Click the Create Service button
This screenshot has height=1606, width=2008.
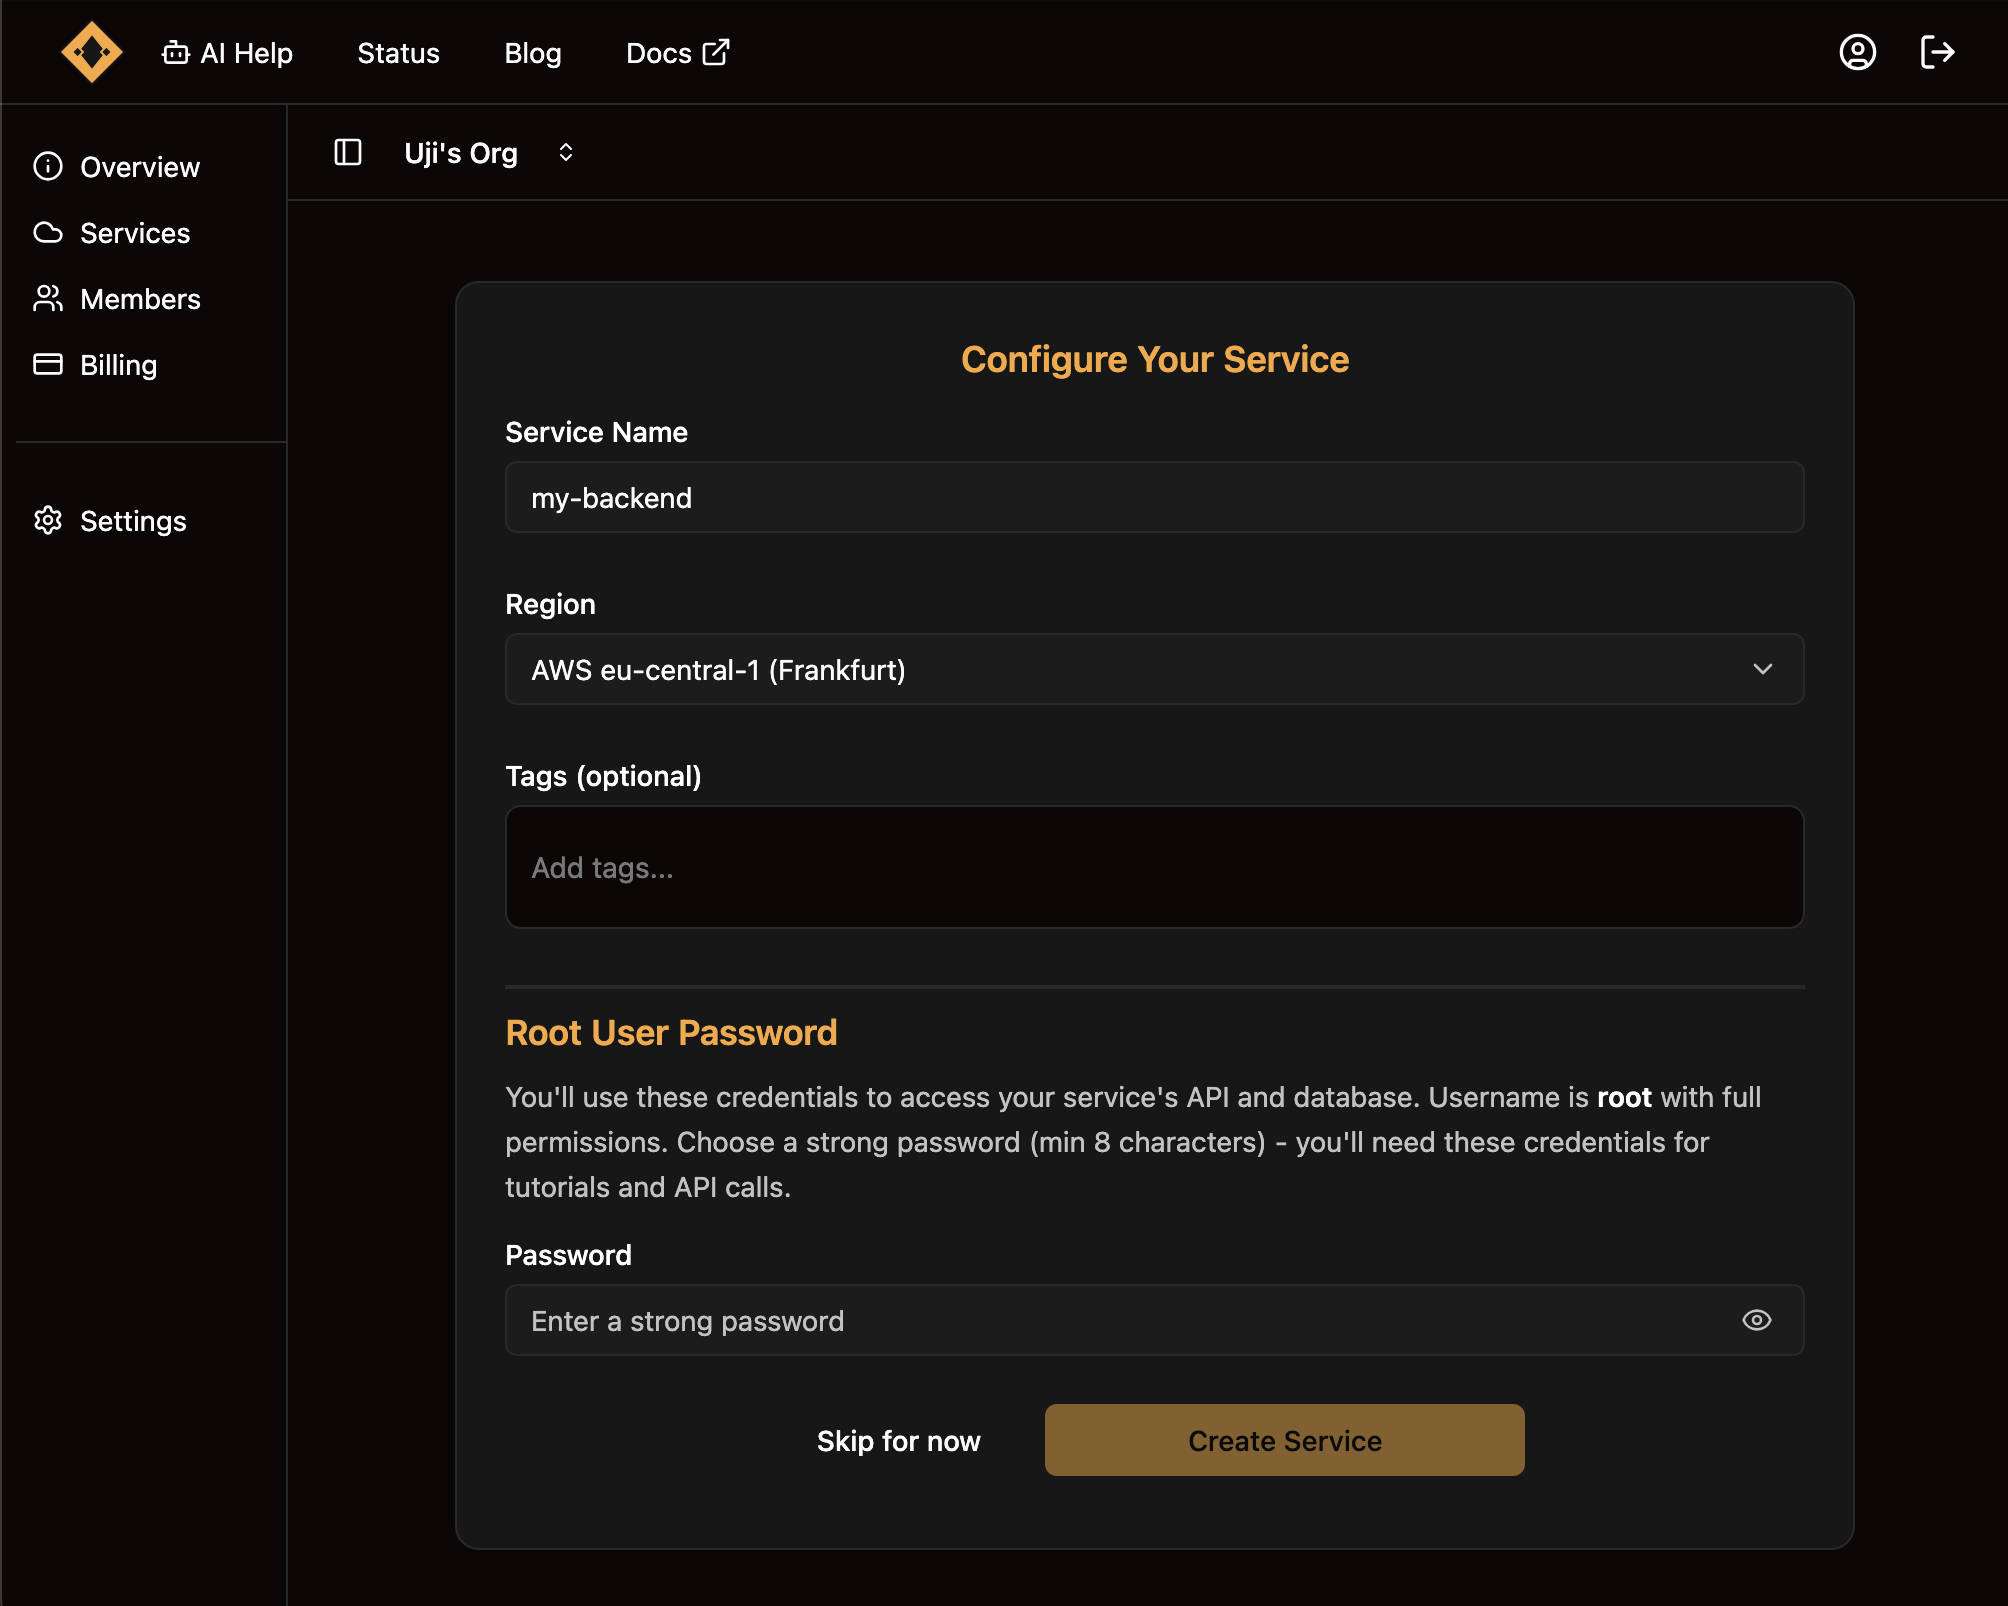coord(1284,1440)
